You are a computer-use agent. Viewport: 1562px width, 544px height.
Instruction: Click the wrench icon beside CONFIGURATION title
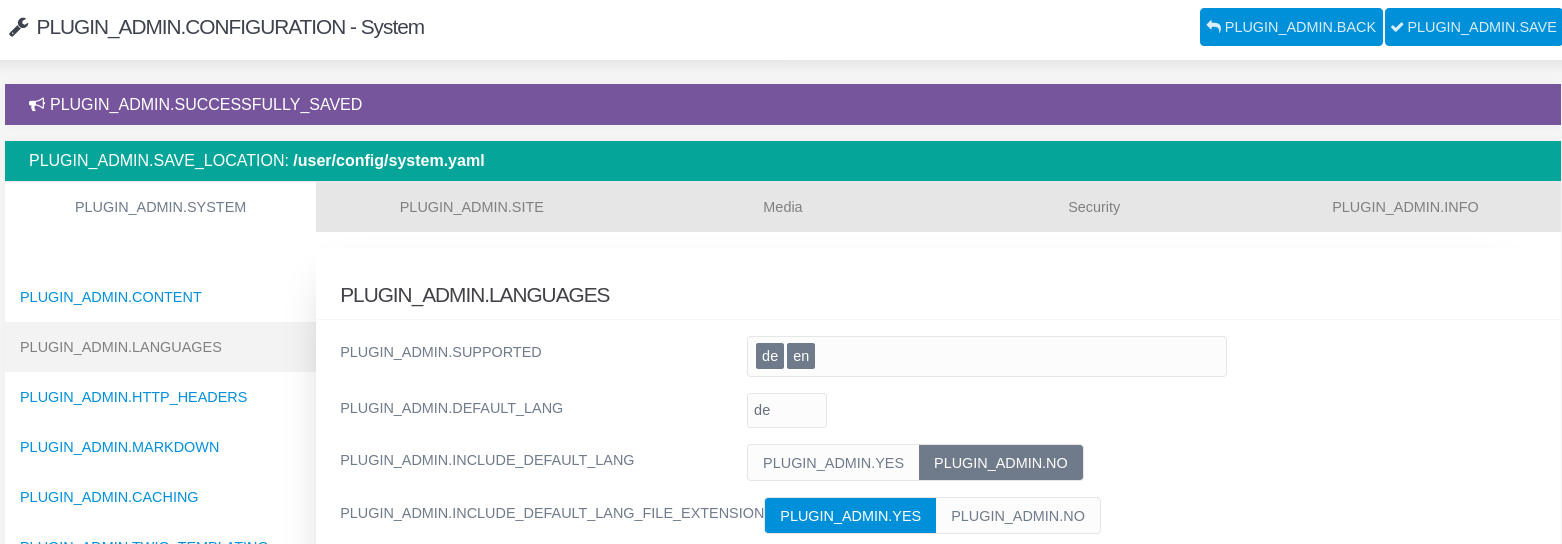(x=18, y=28)
